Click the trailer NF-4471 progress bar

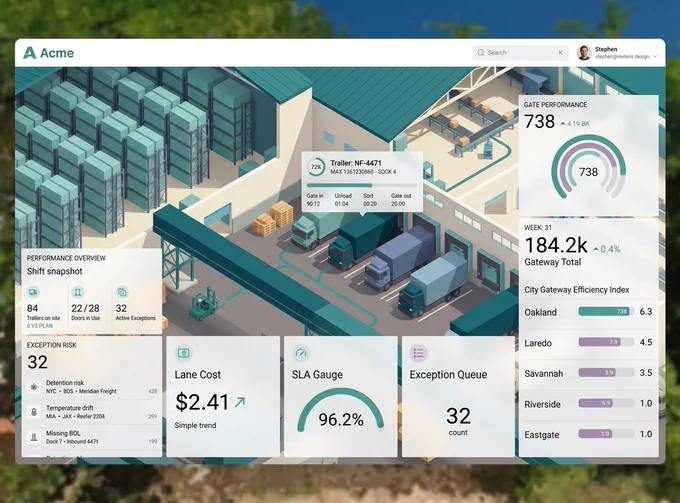point(362,185)
